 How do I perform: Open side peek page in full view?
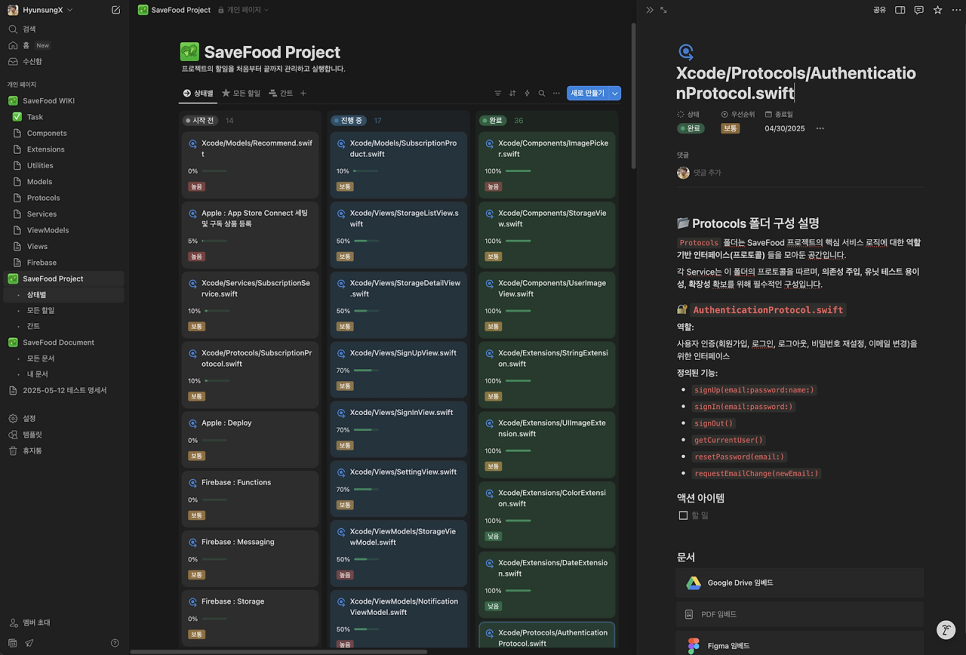click(664, 10)
